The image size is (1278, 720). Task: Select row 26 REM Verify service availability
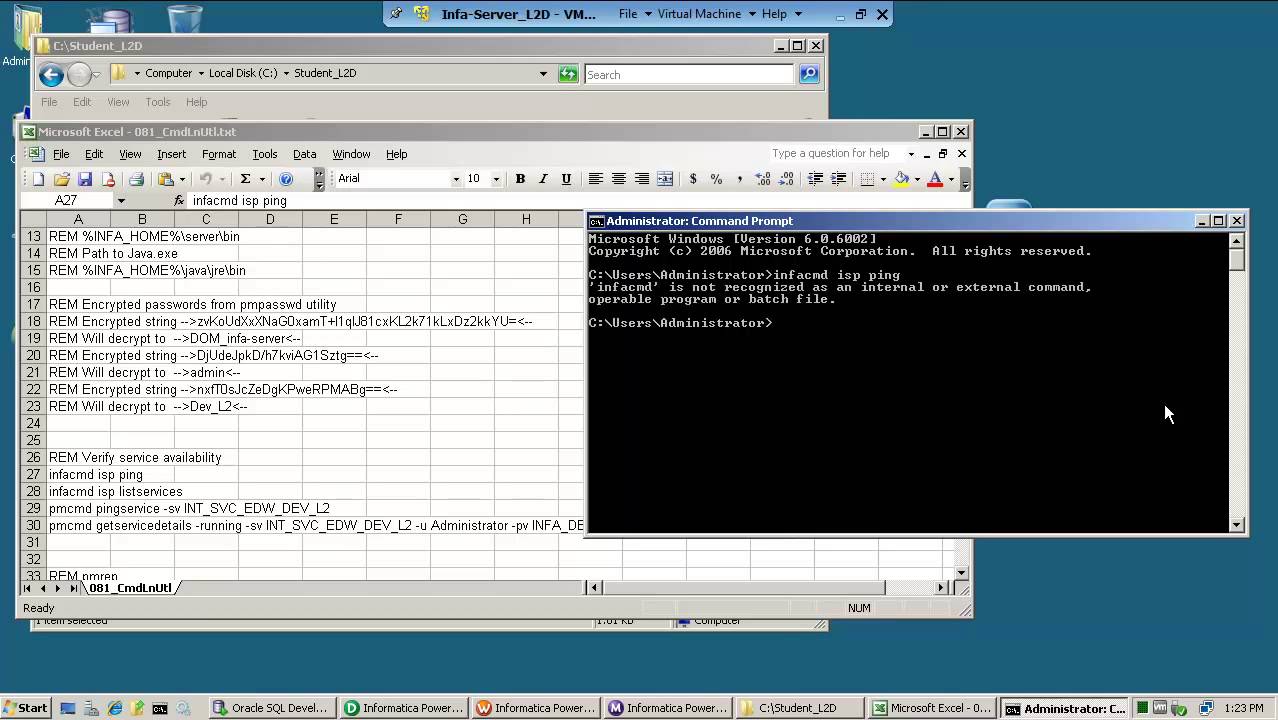click(x=33, y=458)
